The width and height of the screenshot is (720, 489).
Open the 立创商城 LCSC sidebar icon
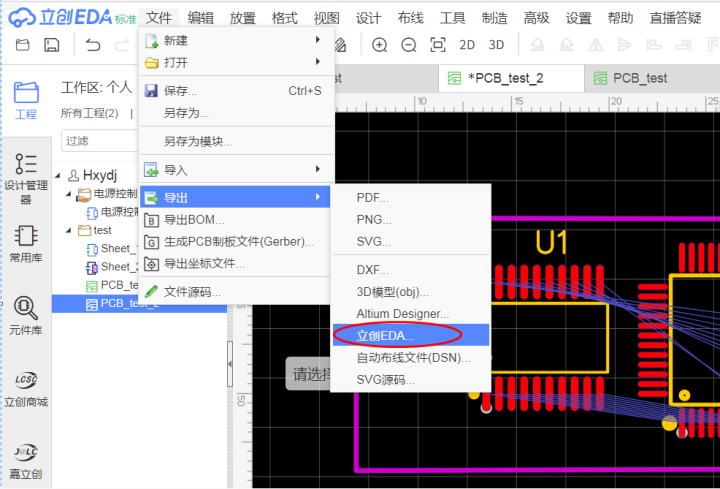tap(26, 389)
